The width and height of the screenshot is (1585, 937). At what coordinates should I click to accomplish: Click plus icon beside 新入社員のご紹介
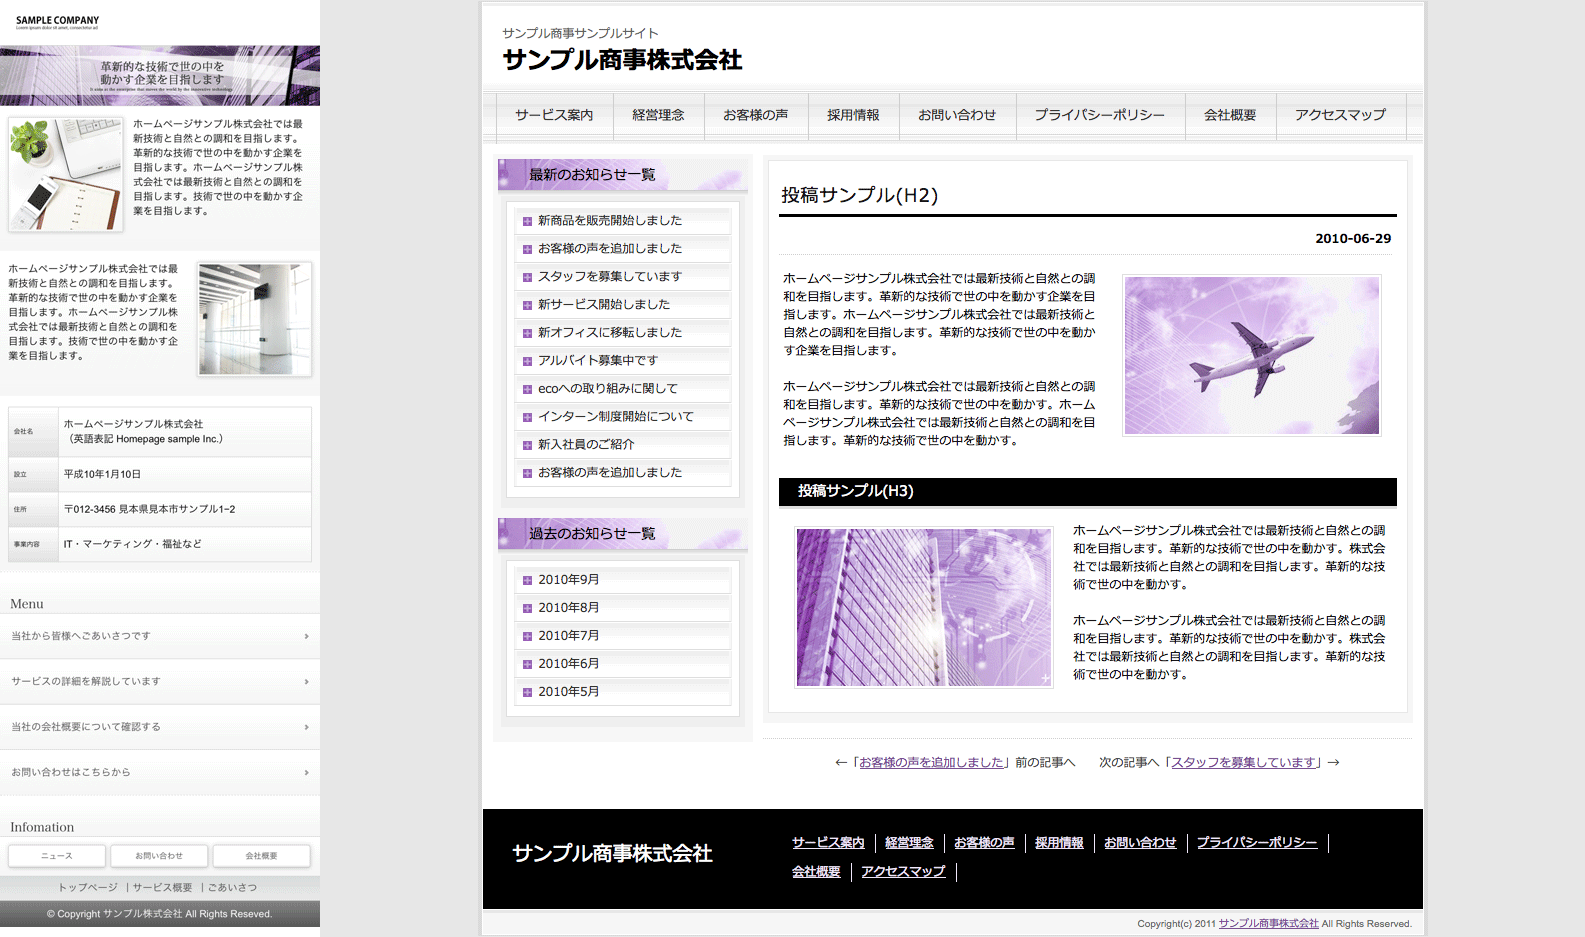tap(527, 445)
